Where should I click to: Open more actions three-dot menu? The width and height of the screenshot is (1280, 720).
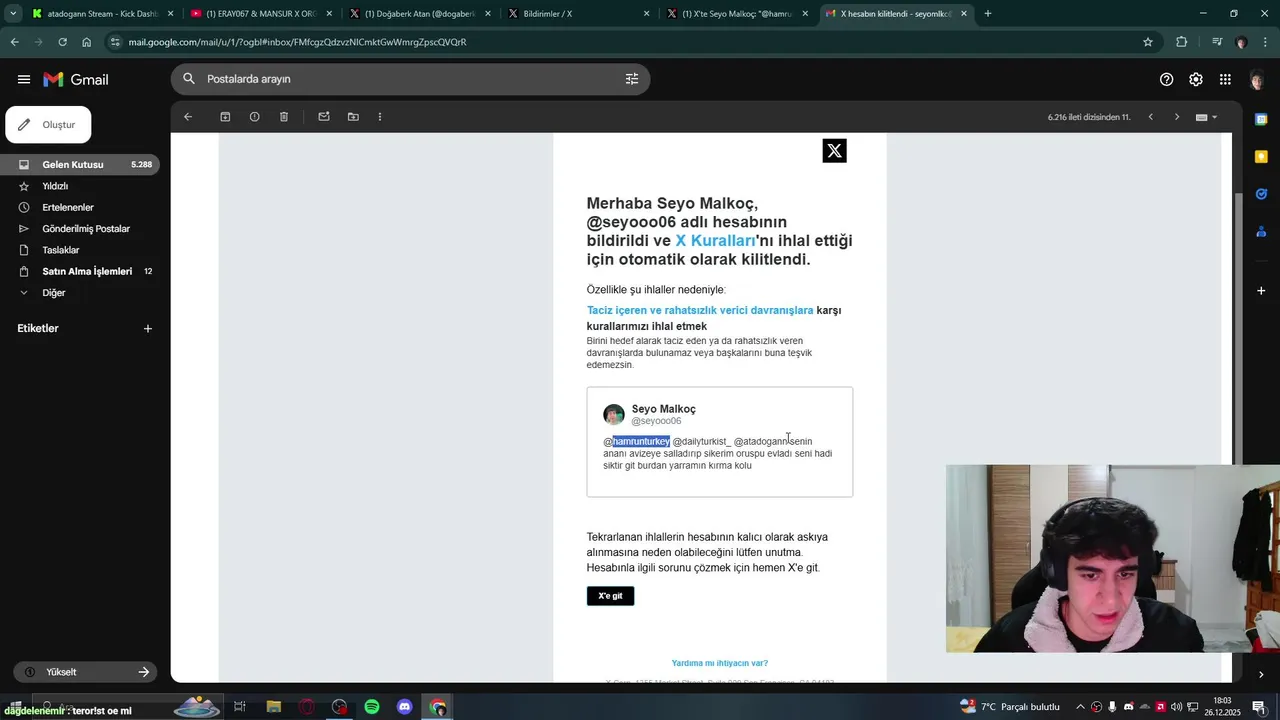click(380, 117)
